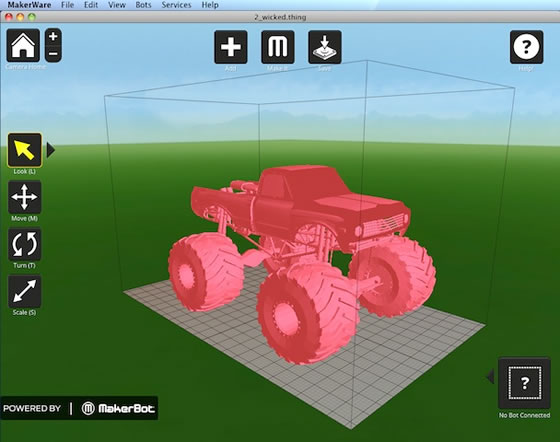Open the Help question mark button
Screen dimensions: 560x442
(x=526, y=47)
